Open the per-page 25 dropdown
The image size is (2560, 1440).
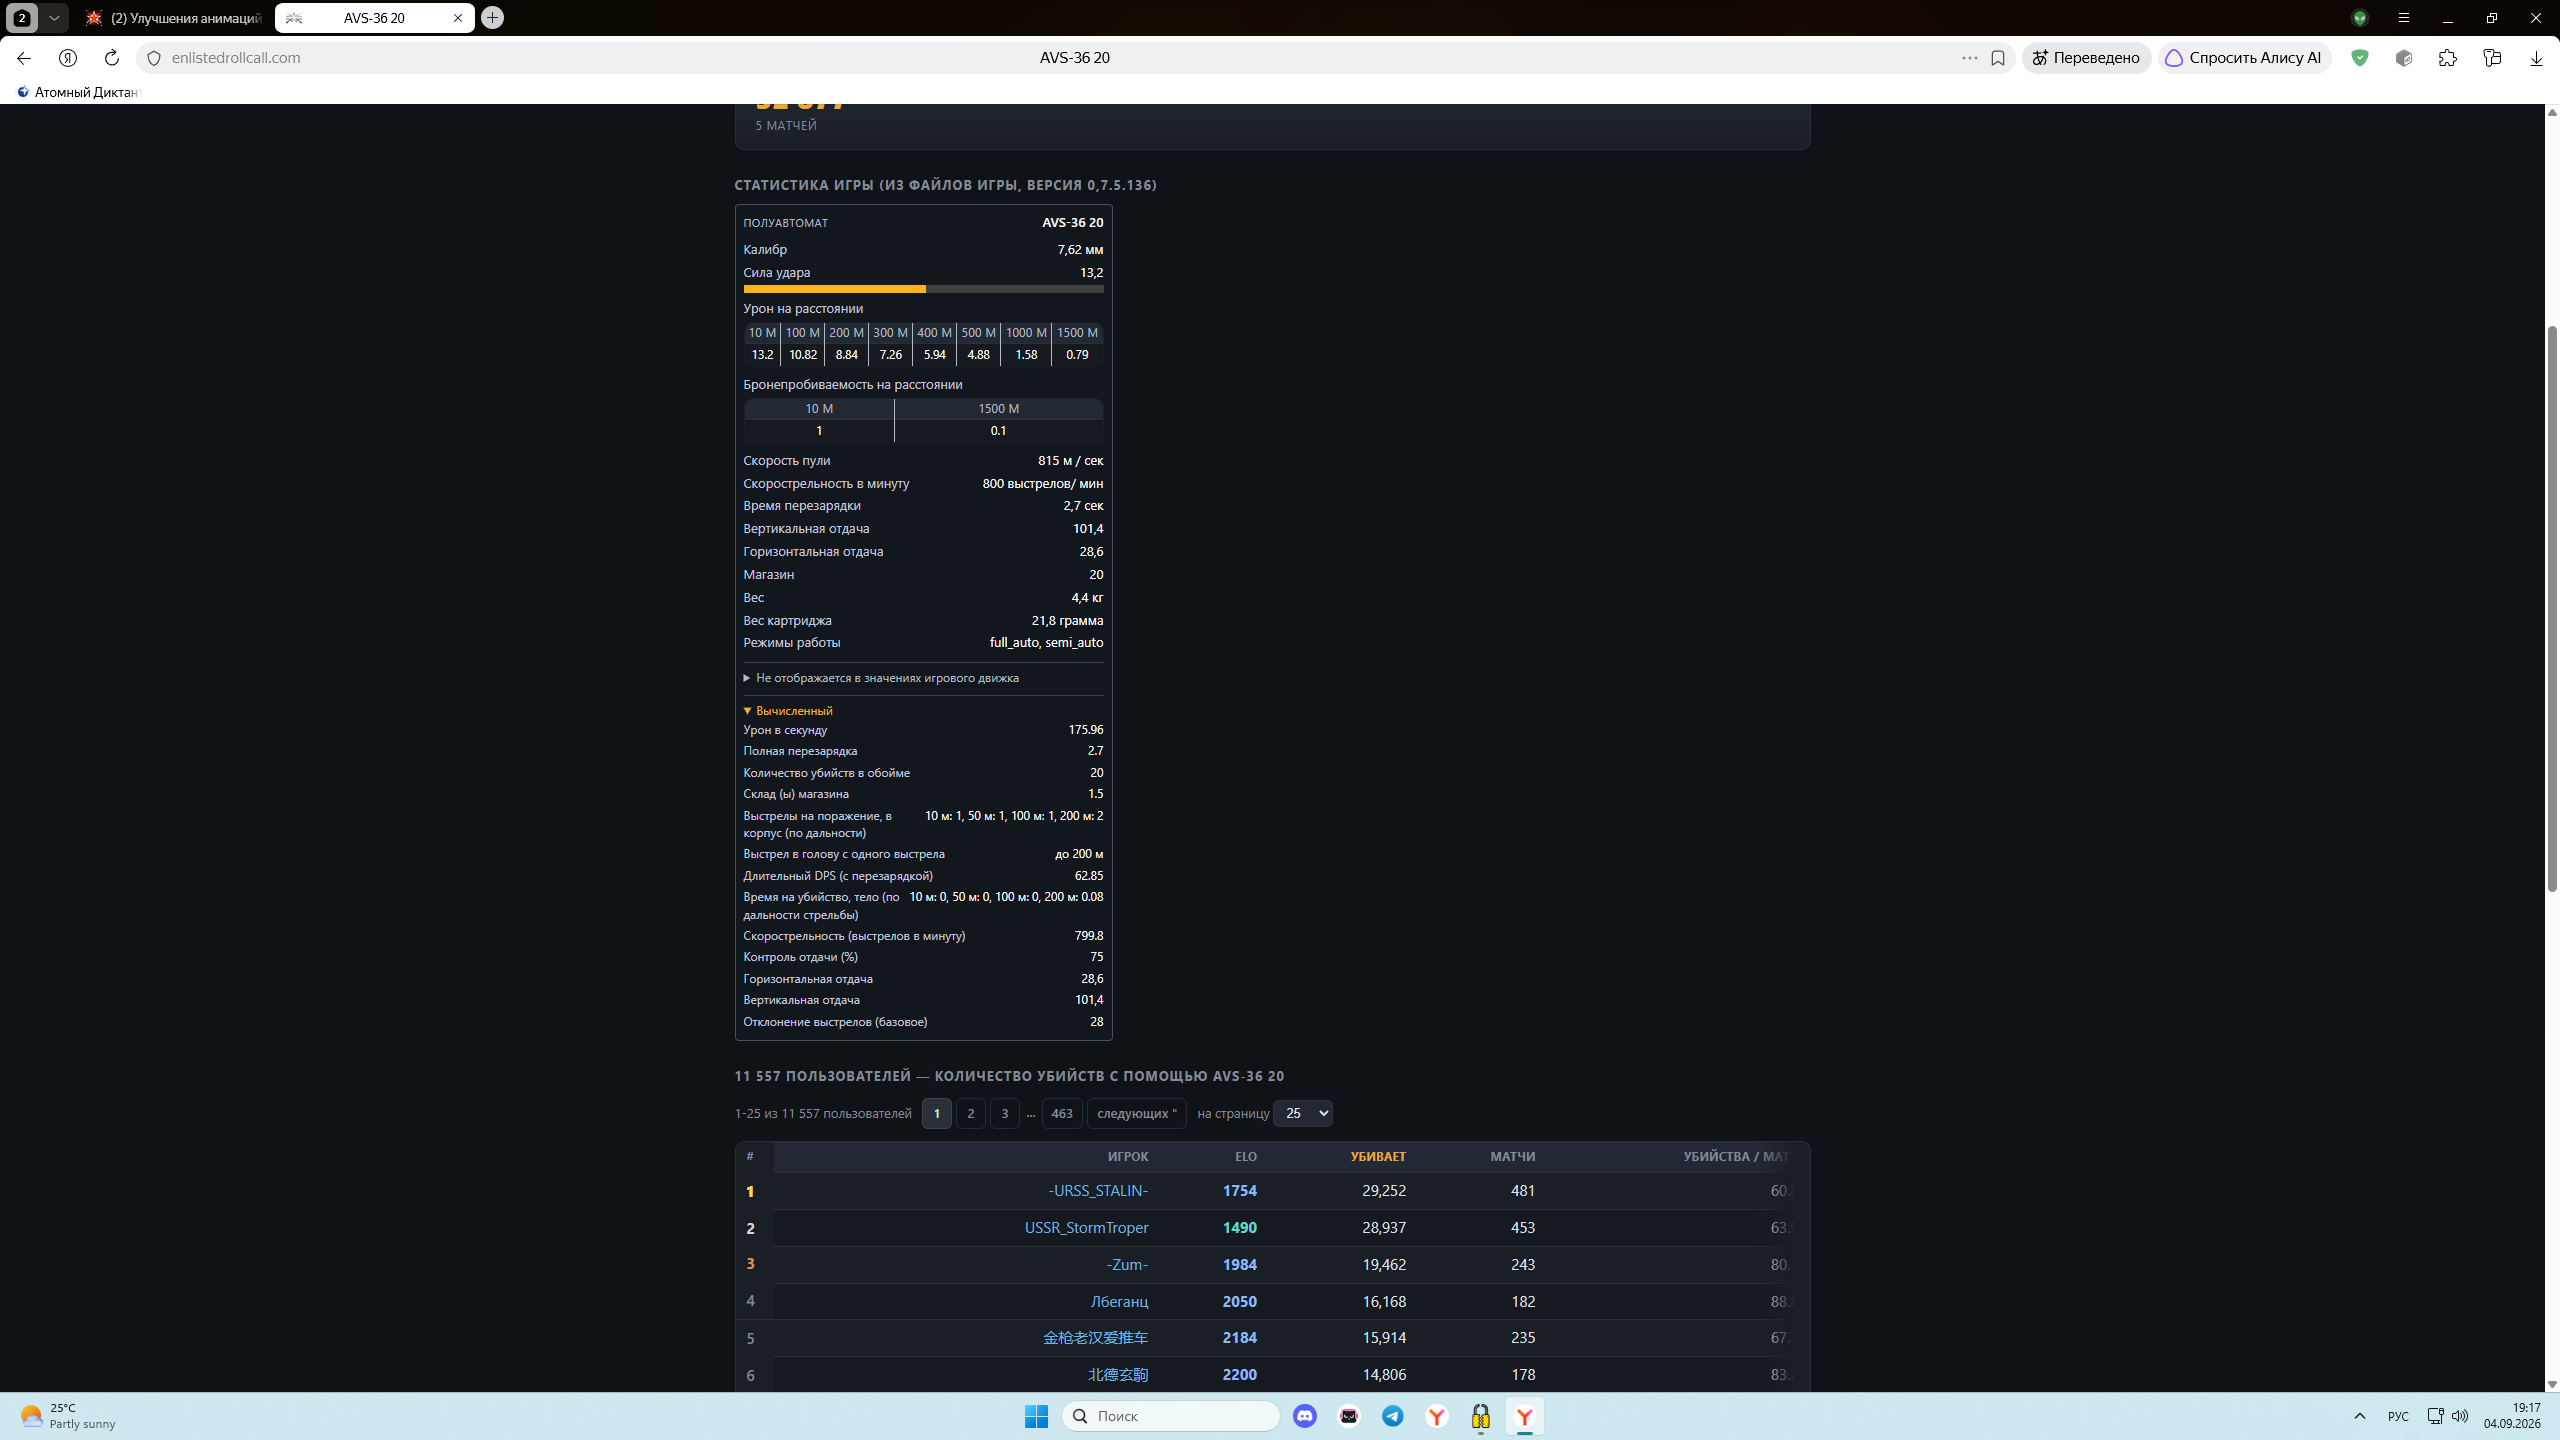coord(1303,1113)
